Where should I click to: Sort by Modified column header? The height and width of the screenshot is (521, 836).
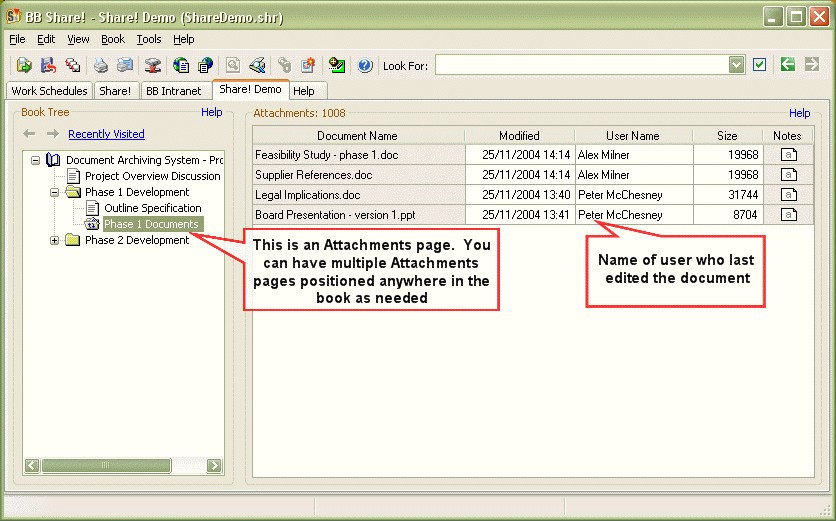(x=519, y=135)
